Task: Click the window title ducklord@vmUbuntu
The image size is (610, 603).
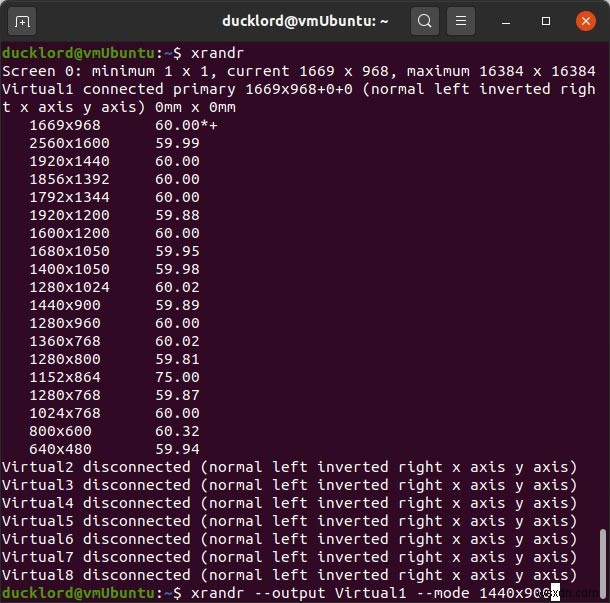Action: pyautogui.click(x=305, y=21)
